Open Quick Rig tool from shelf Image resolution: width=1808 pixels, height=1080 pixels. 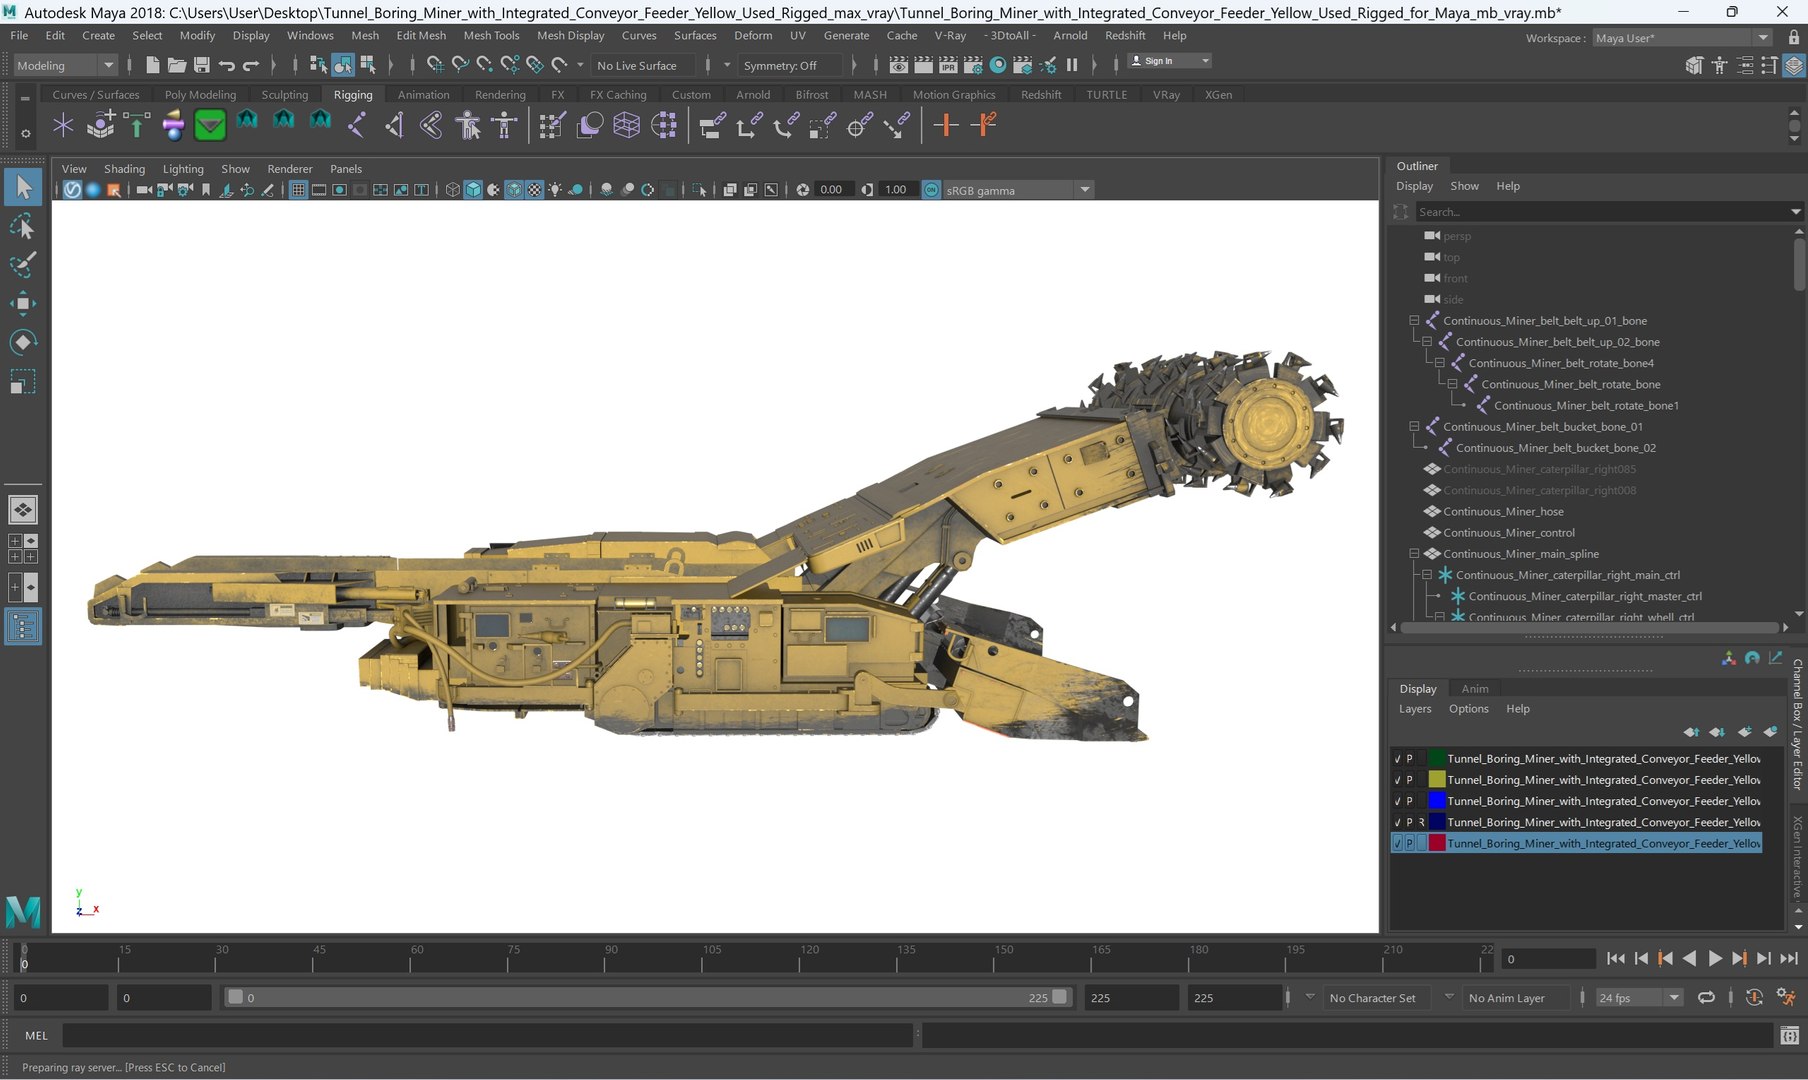click(x=468, y=125)
